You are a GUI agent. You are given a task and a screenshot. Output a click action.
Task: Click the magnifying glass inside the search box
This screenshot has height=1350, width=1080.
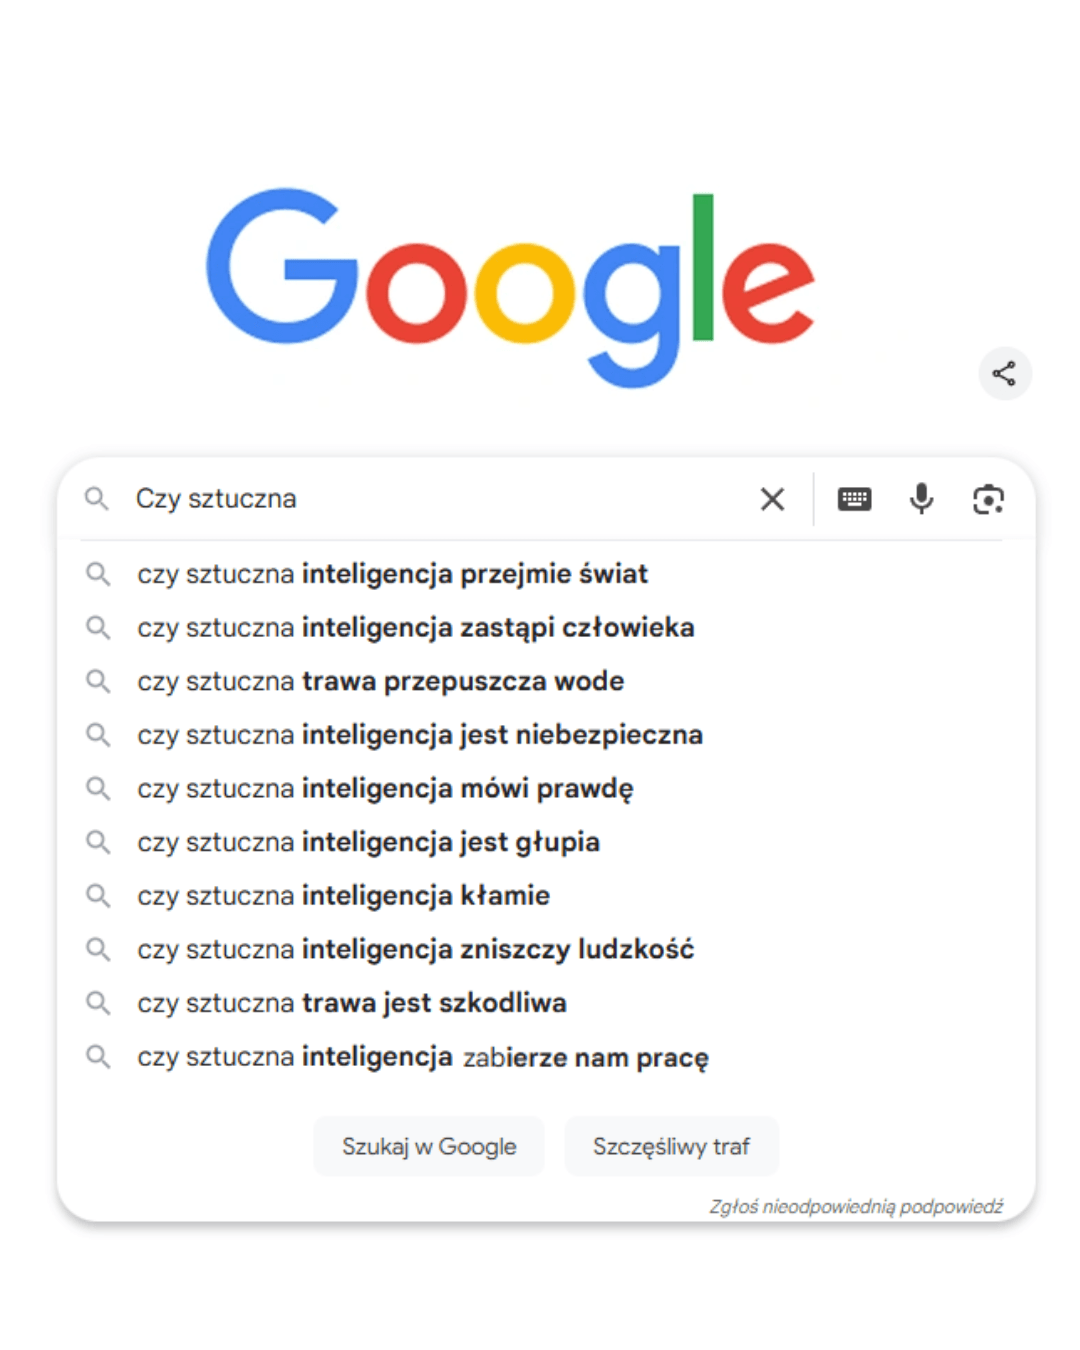pos(97,499)
